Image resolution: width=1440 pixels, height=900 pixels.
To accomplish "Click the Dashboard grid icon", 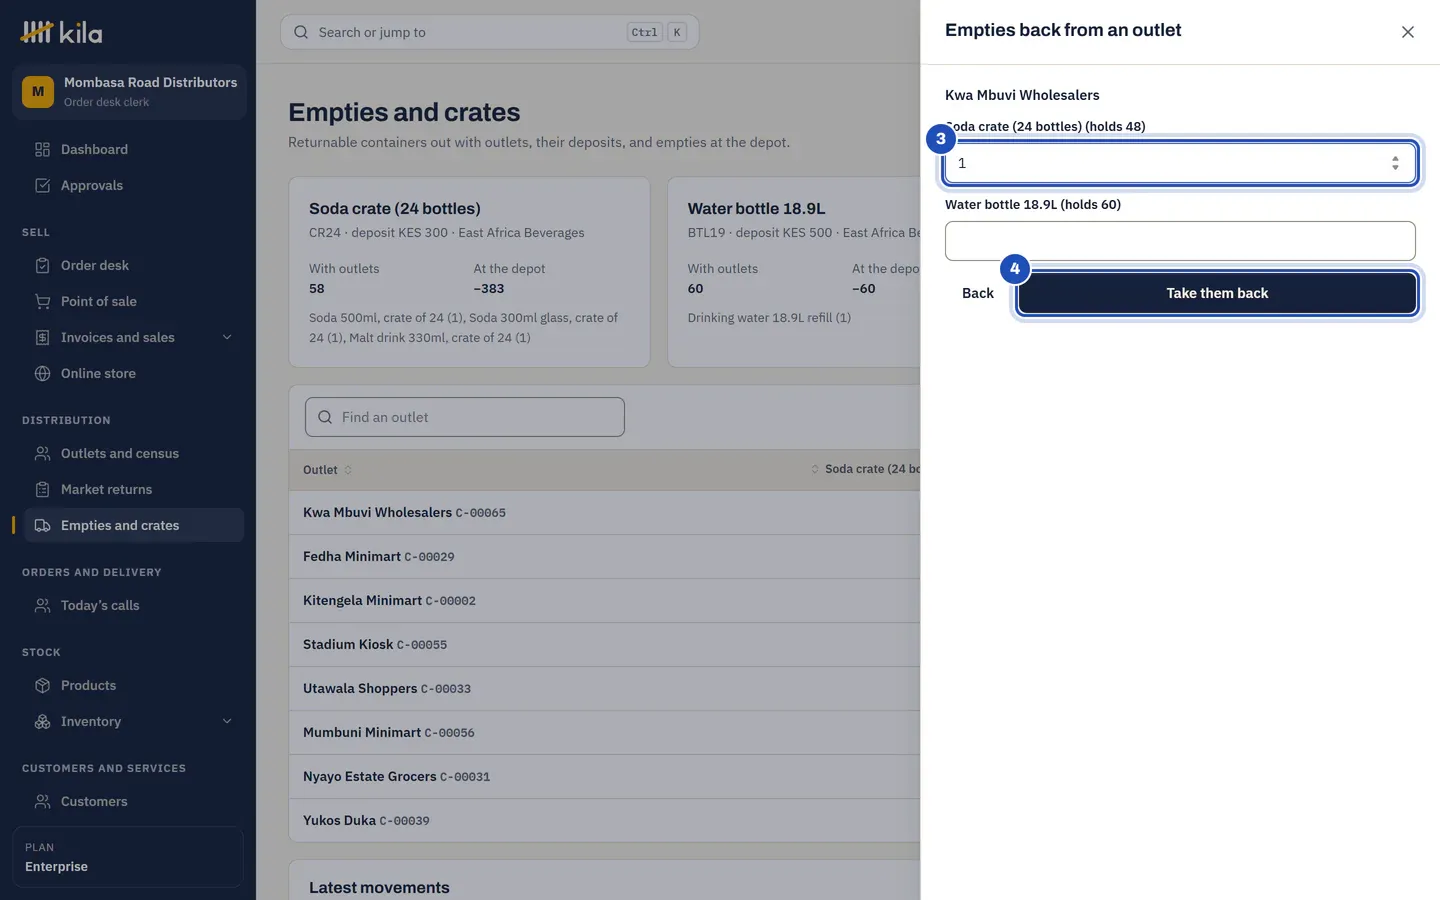I will tap(42, 149).
